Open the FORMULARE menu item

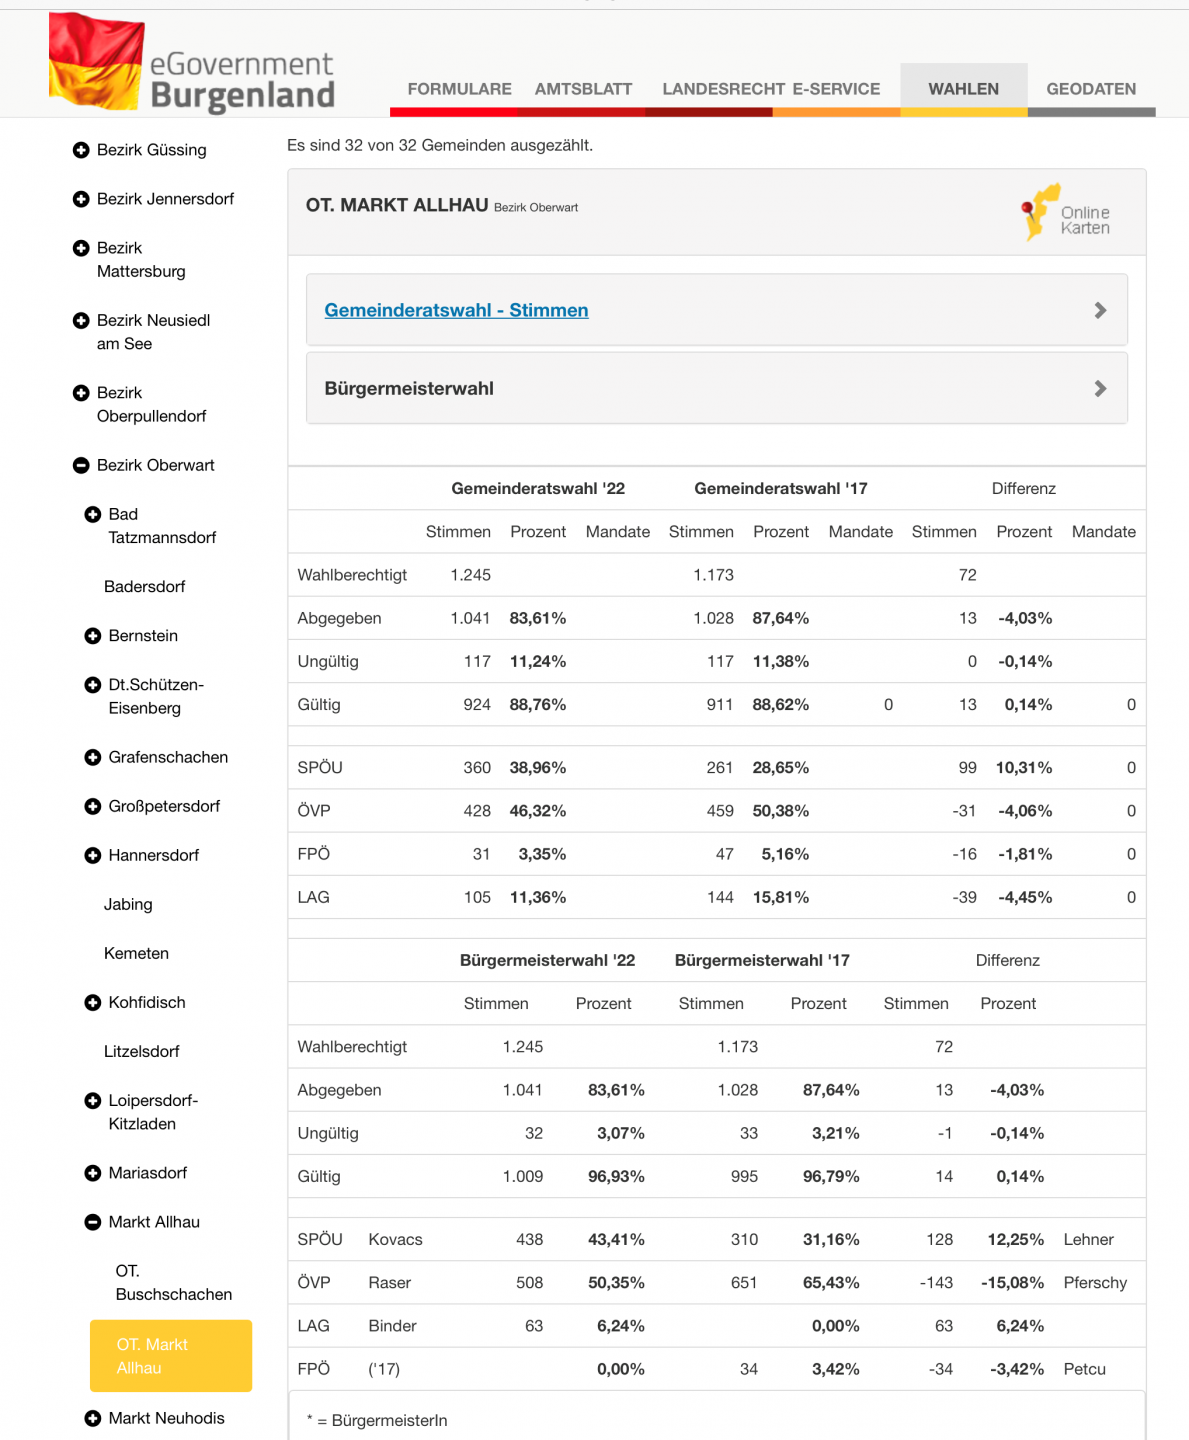click(x=459, y=89)
